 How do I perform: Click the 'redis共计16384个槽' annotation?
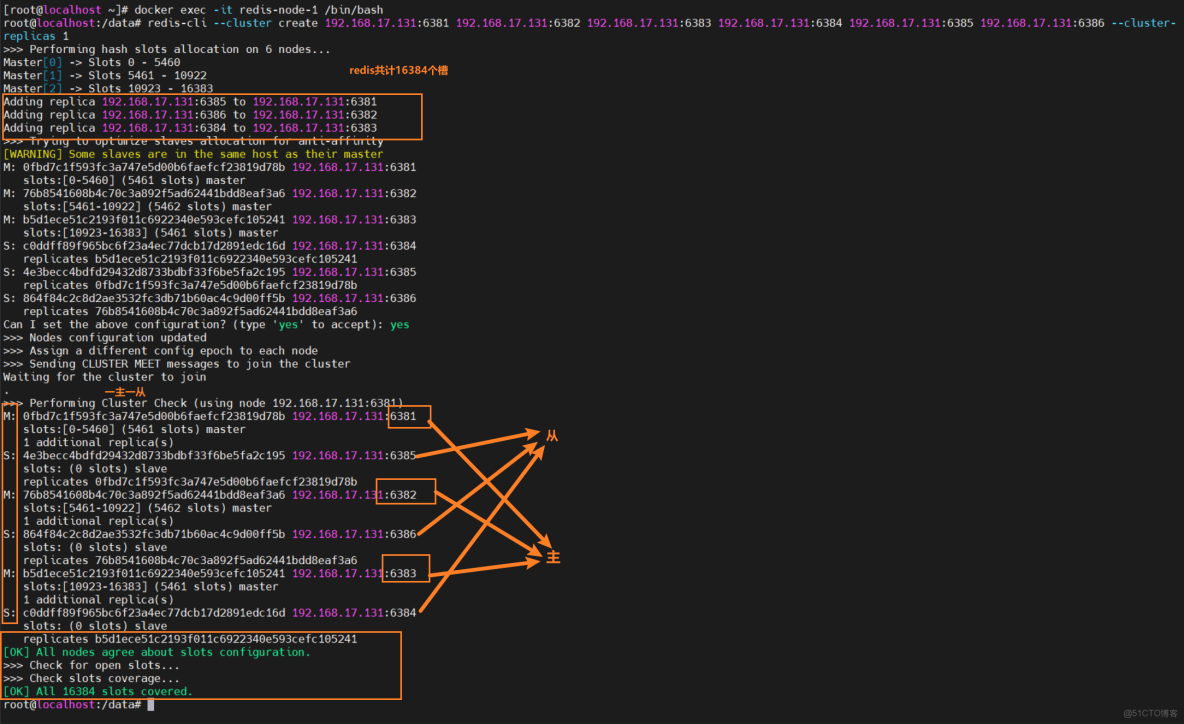point(401,71)
